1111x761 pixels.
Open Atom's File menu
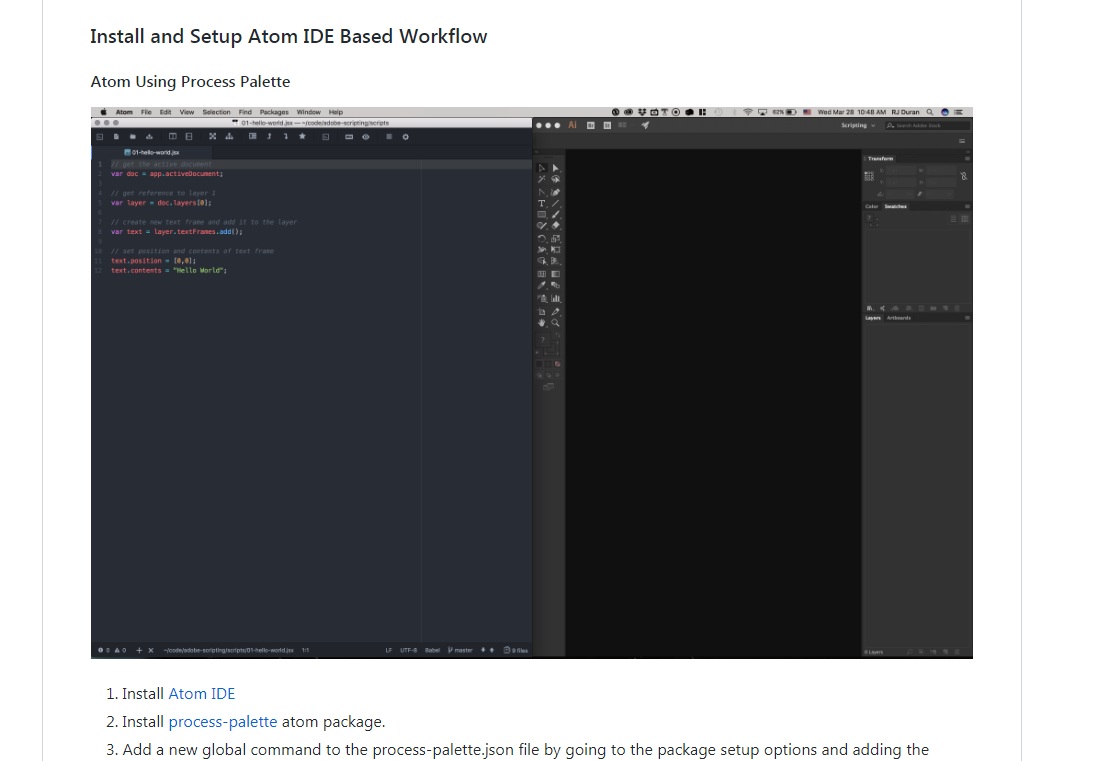tap(146, 112)
